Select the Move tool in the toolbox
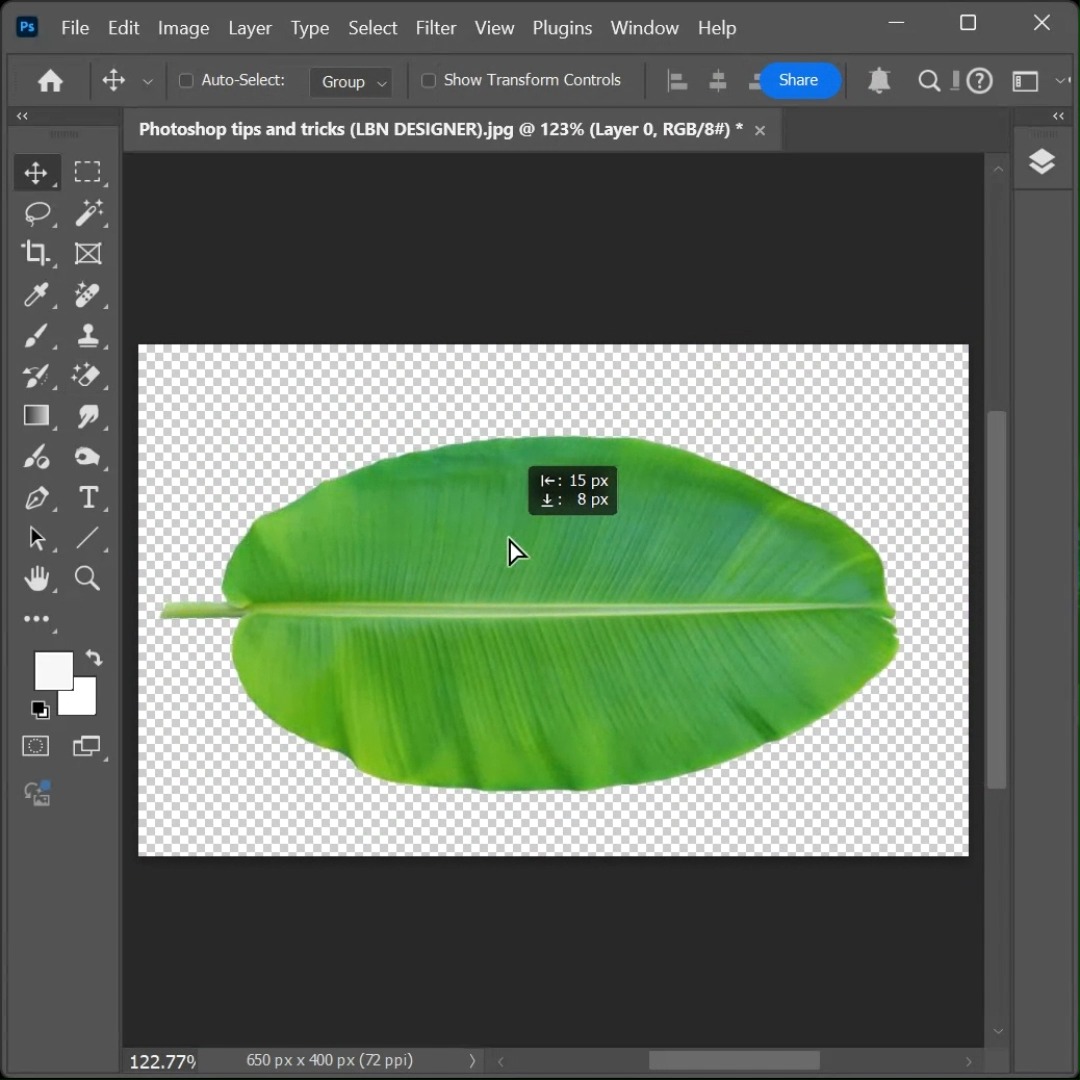The image size is (1080, 1080). 36,172
